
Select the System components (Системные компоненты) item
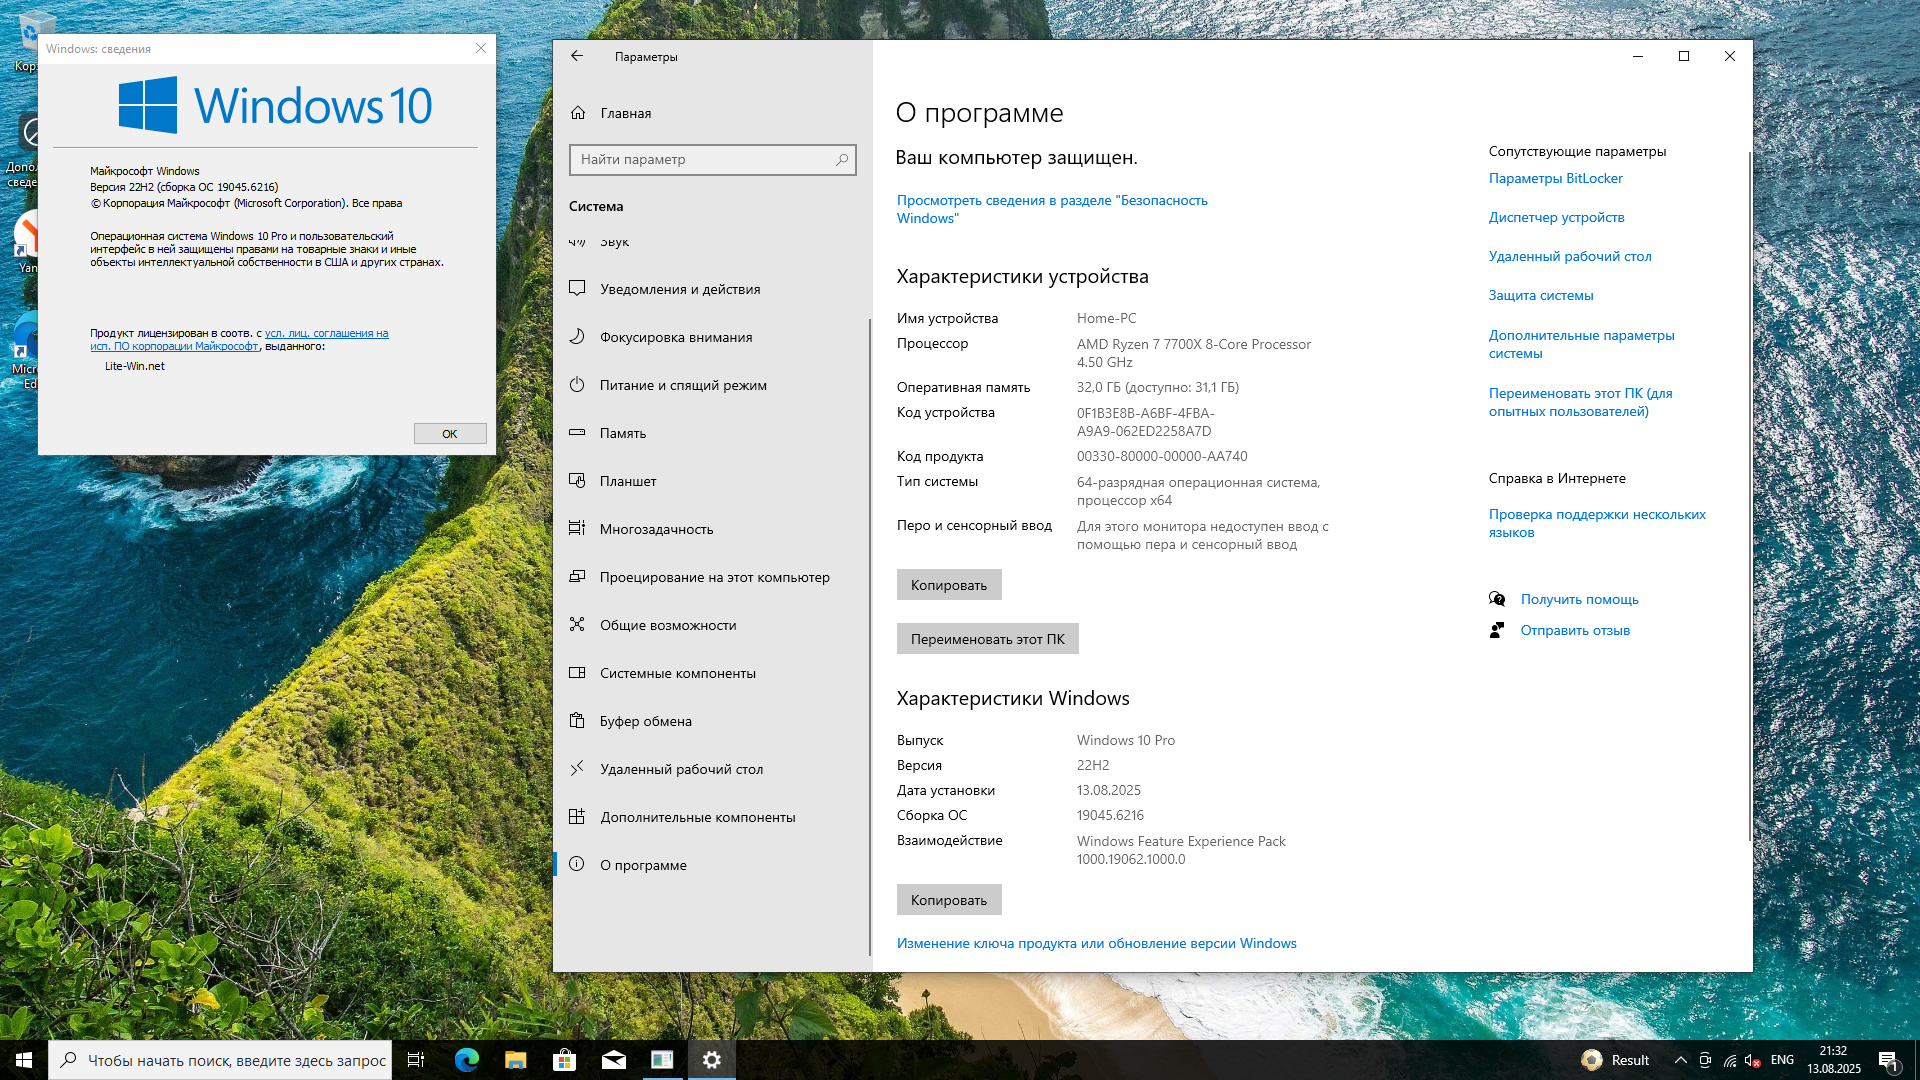[677, 673]
